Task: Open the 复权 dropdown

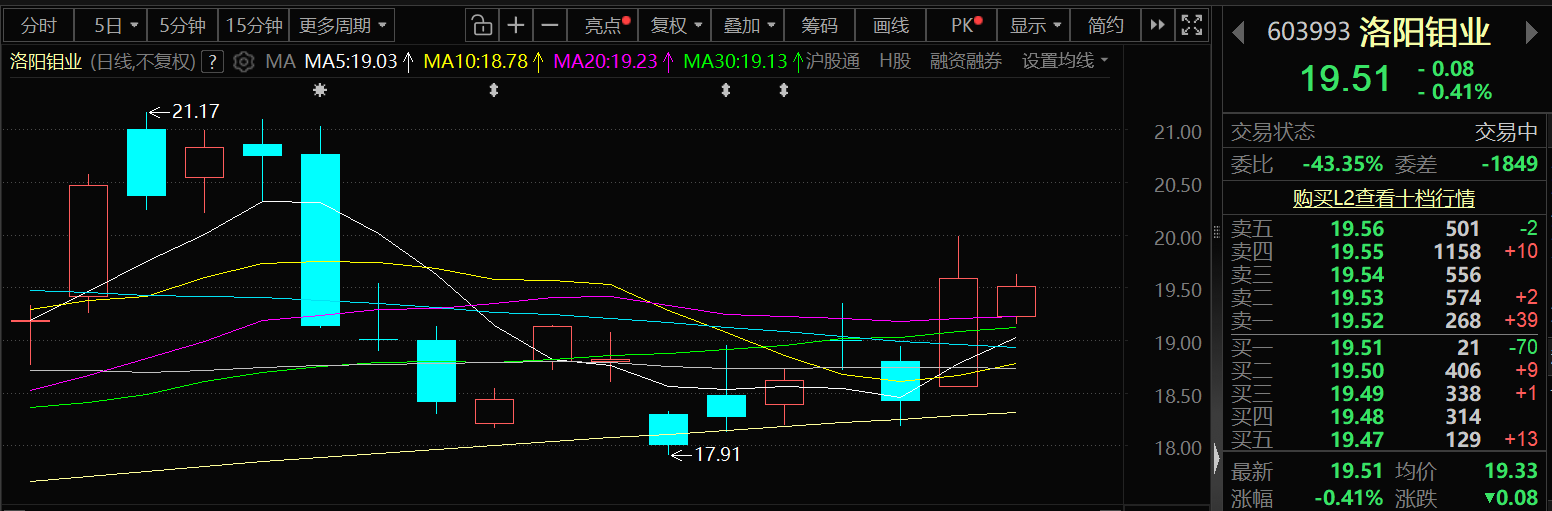Action: click(676, 25)
